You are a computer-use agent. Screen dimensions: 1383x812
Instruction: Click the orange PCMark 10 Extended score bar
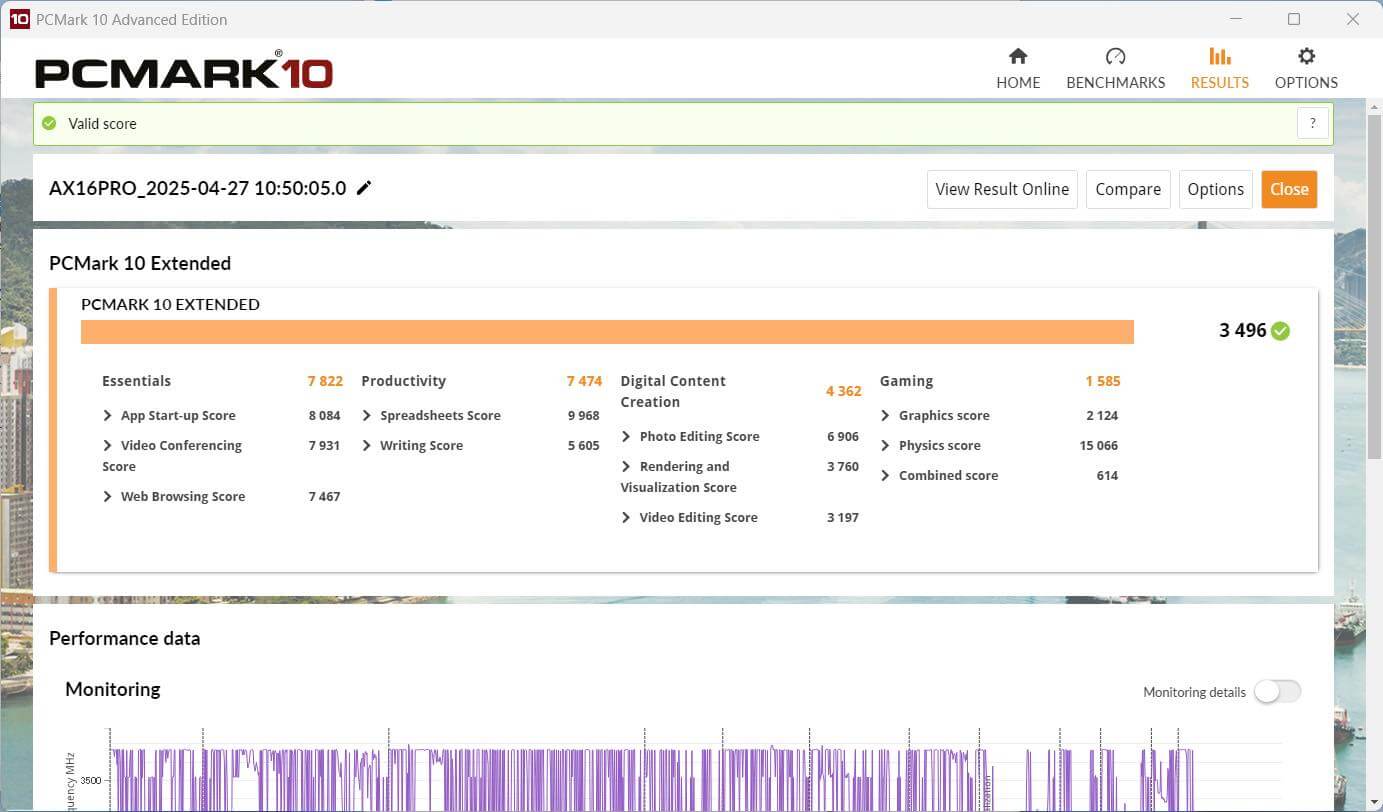[607, 332]
